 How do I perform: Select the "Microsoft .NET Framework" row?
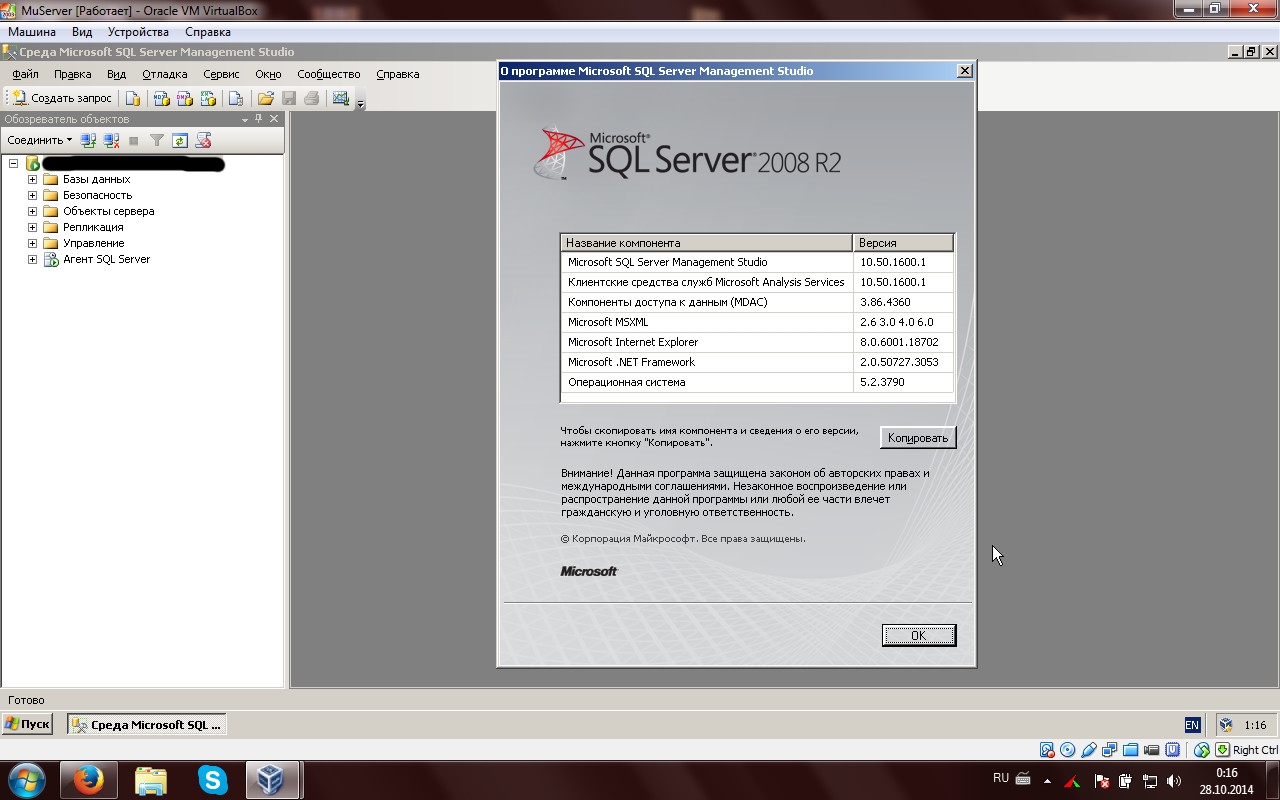pyautogui.click(x=757, y=362)
